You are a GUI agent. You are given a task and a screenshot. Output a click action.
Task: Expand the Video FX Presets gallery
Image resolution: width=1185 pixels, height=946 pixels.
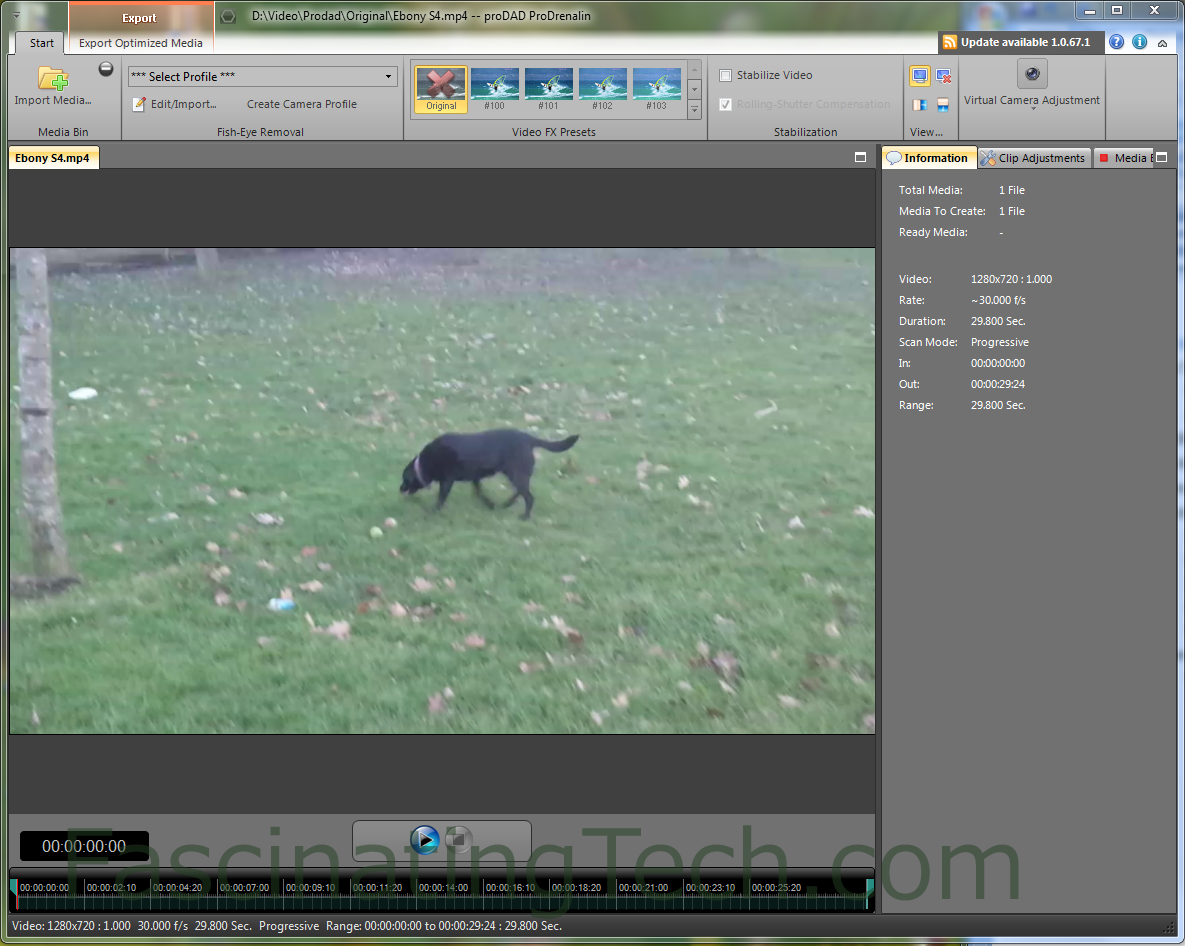click(x=695, y=110)
